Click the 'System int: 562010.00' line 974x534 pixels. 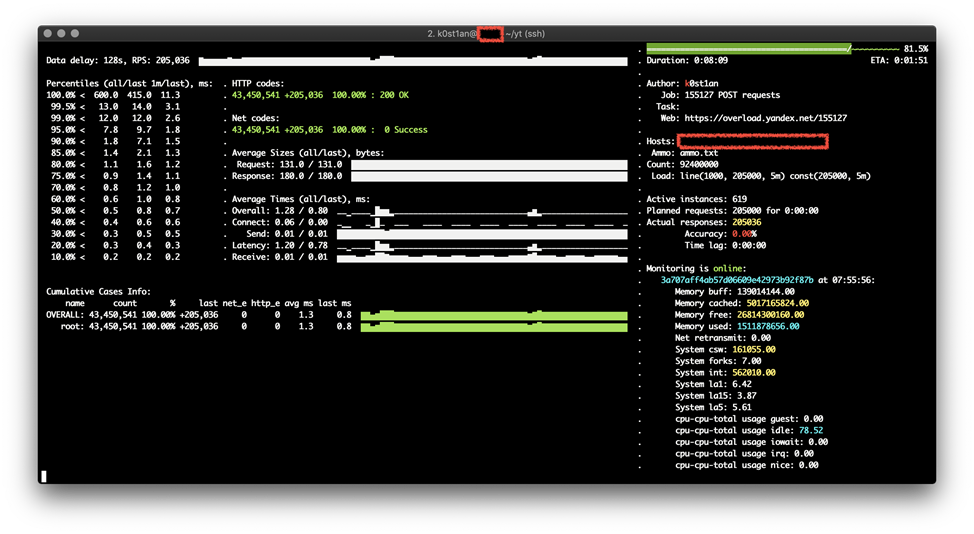pyautogui.click(x=725, y=373)
